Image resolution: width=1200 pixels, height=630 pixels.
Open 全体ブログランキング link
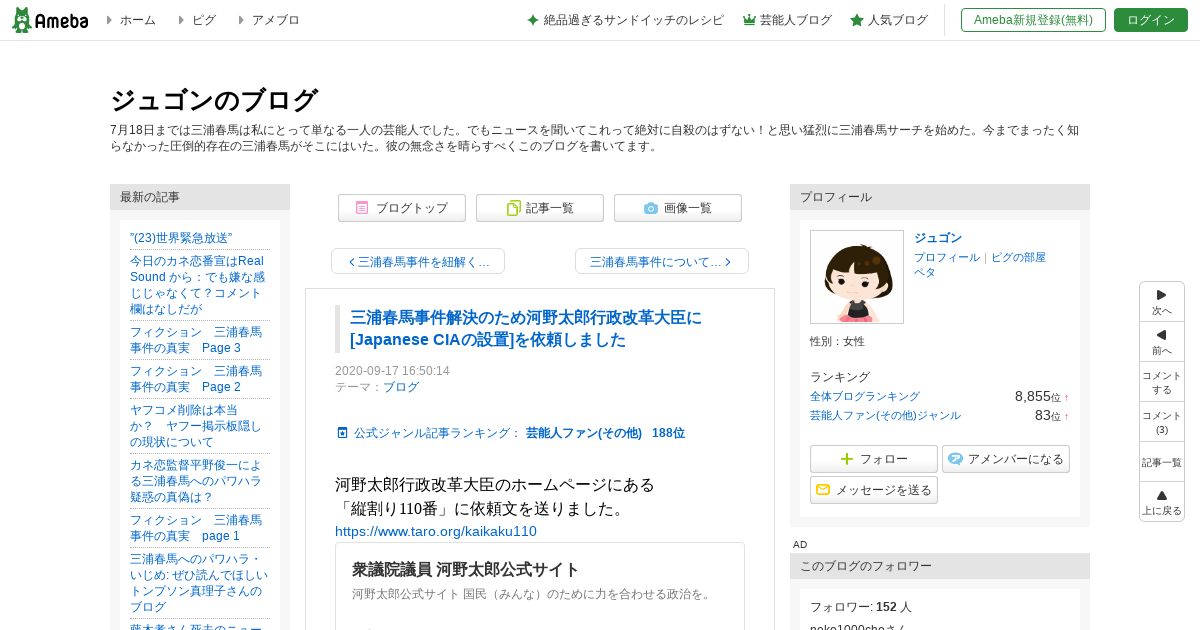tap(865, 396)
